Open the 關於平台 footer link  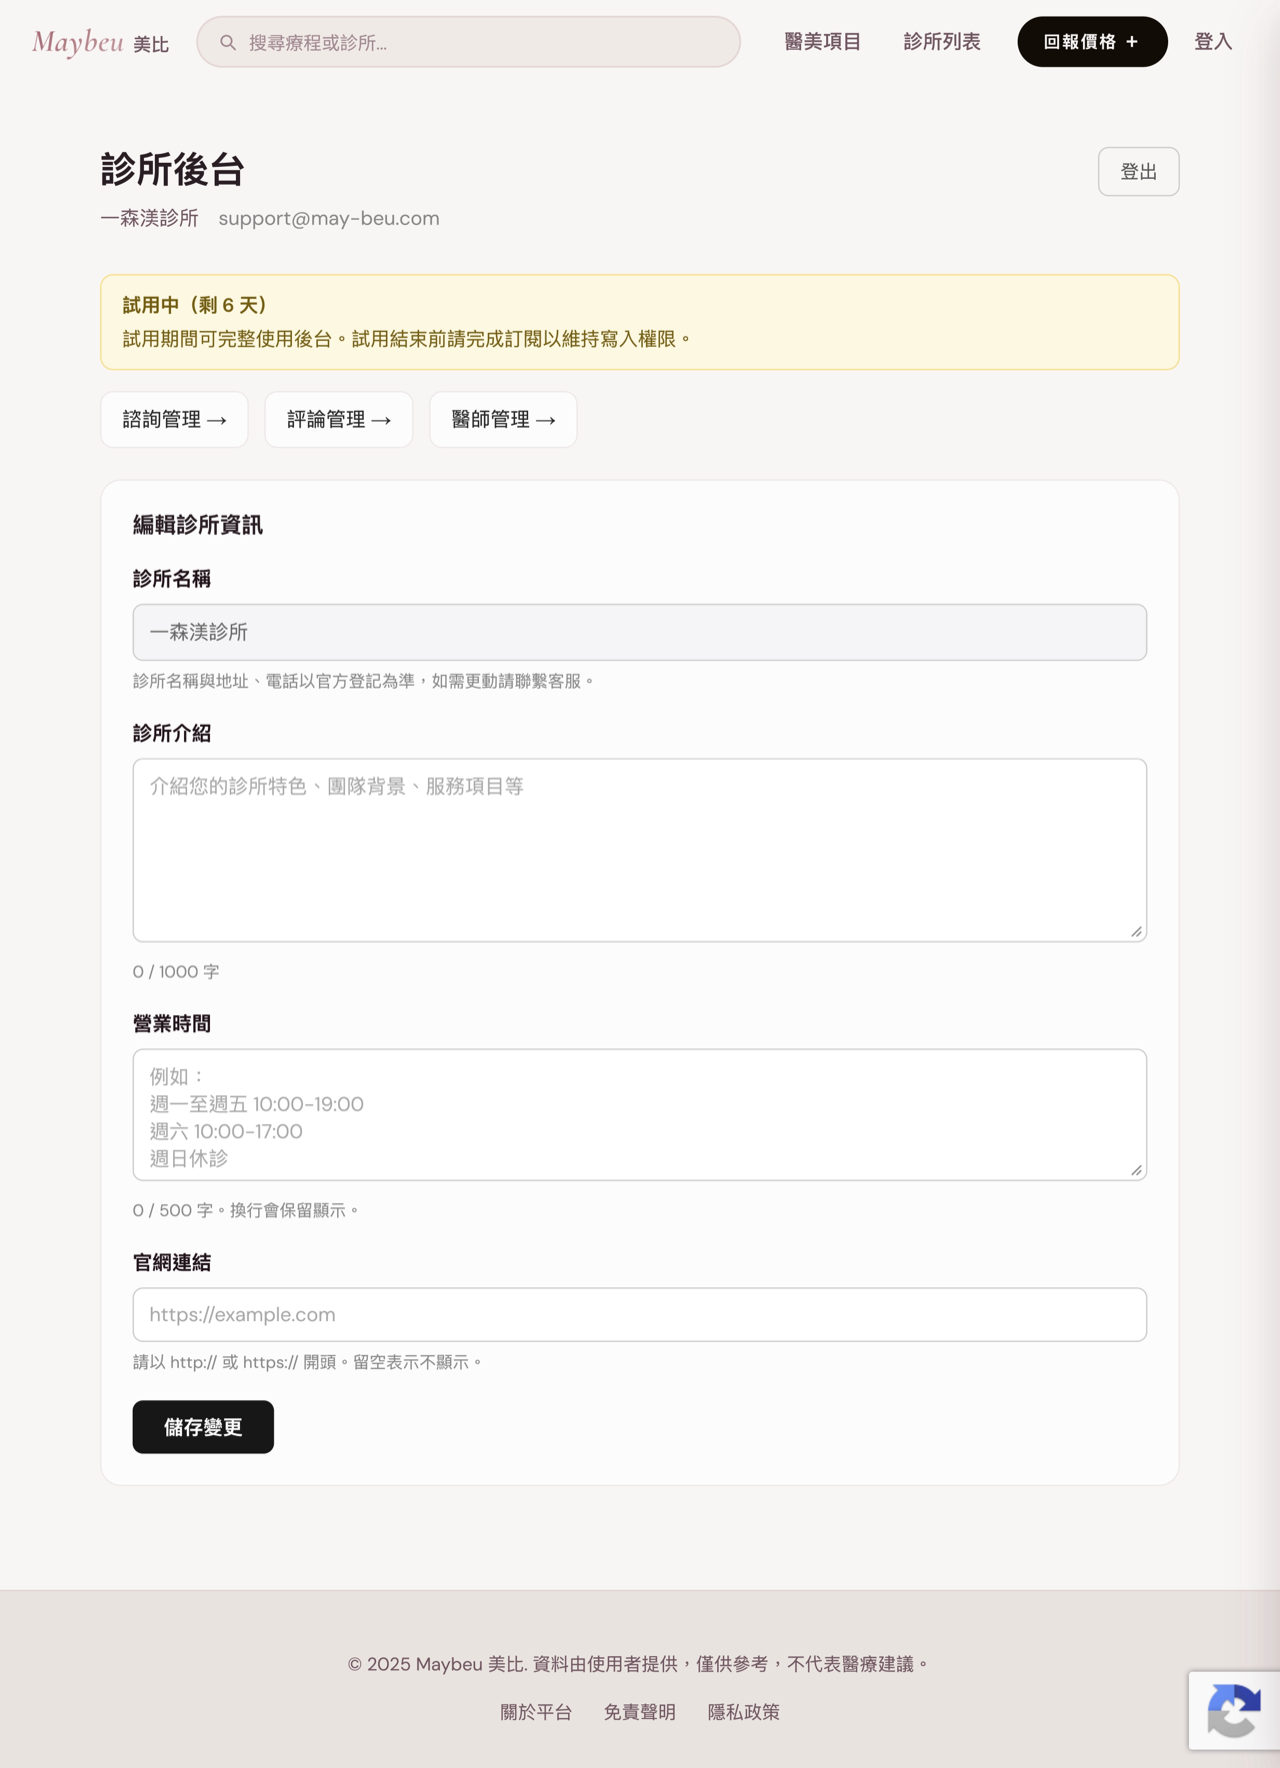(x=536, y=1712)
